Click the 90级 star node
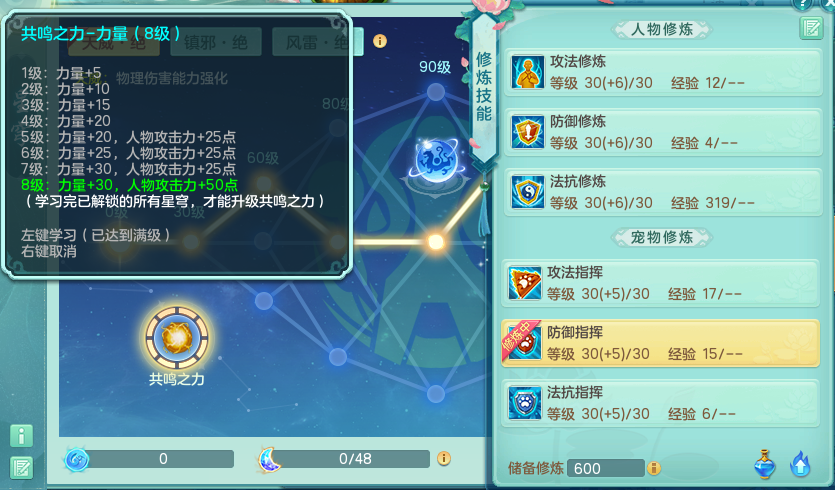This screenshot has height=490, width=835. coord(436,92)
